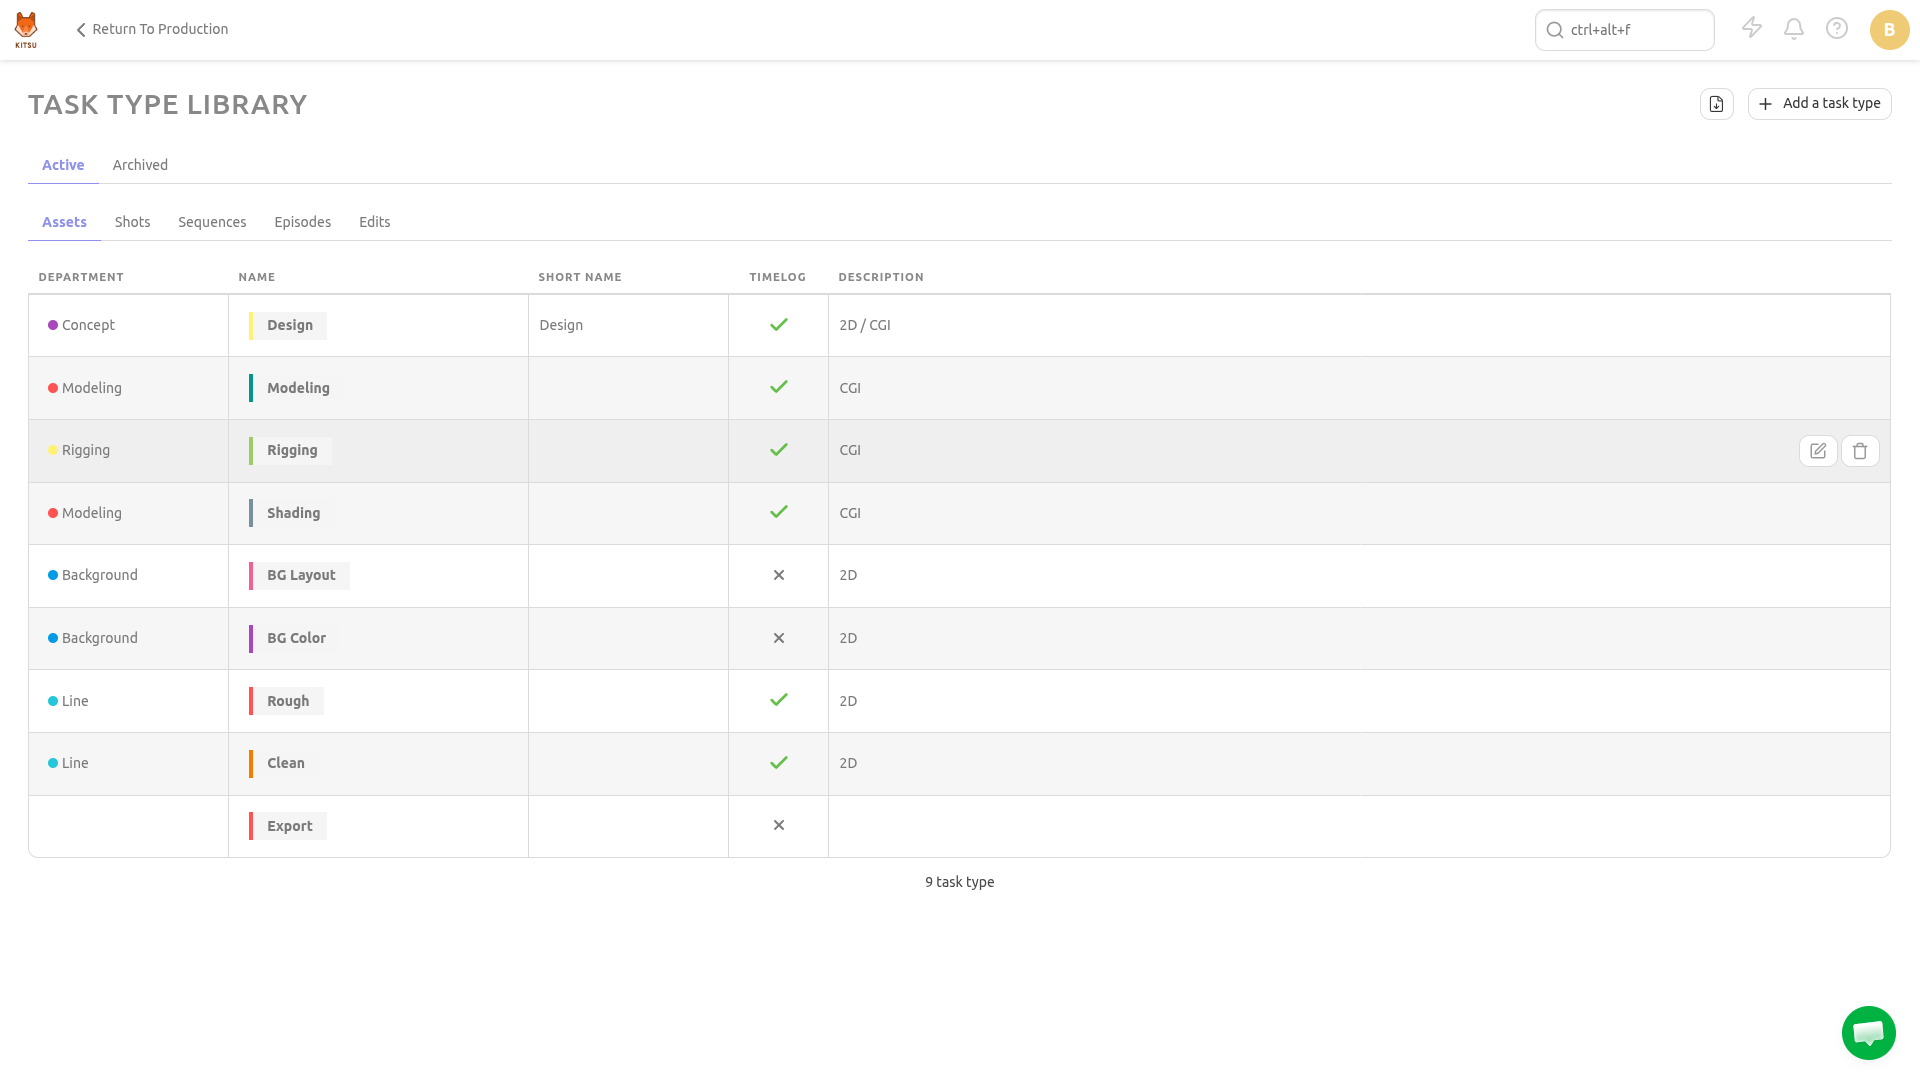1920x1080 pixels.
Task: Click the Modeling task type name
Action: point(297,388)
